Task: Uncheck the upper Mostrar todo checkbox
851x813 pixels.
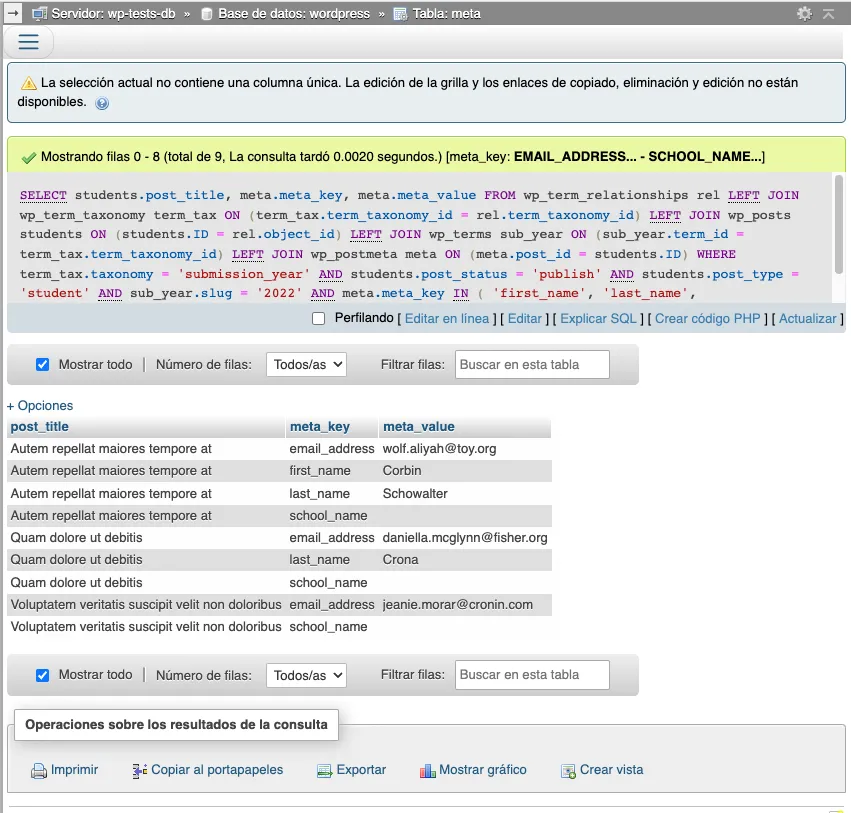Action: (42, 365)
